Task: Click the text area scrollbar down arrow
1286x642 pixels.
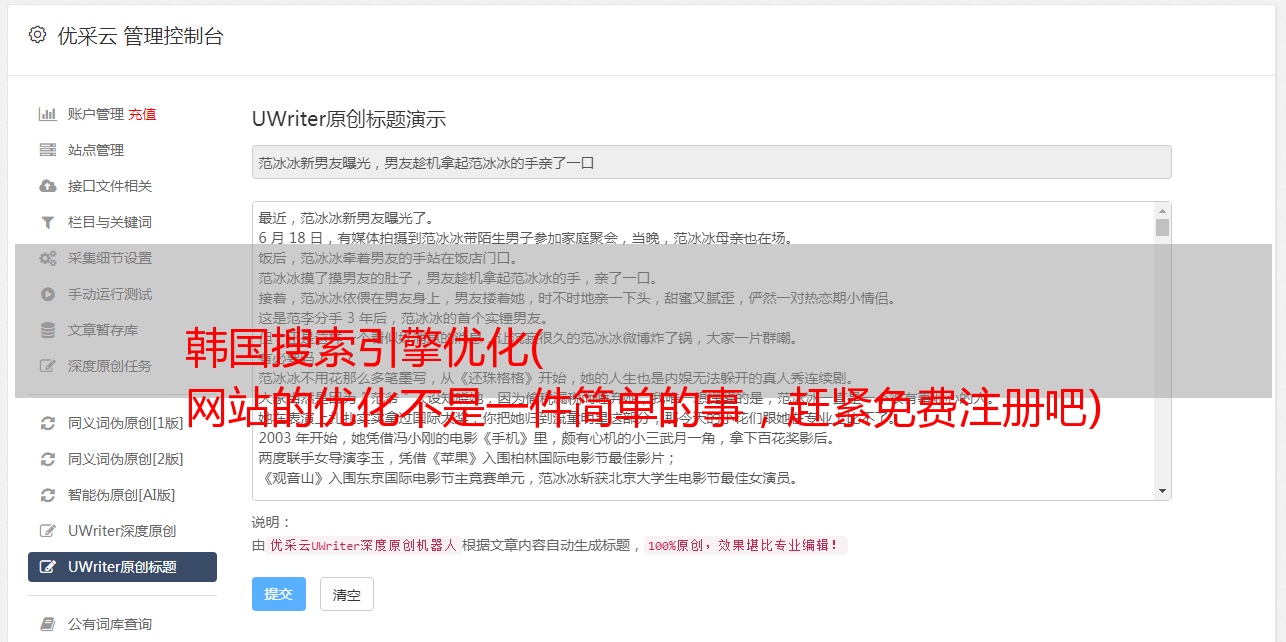Action: click(1162, 491)
